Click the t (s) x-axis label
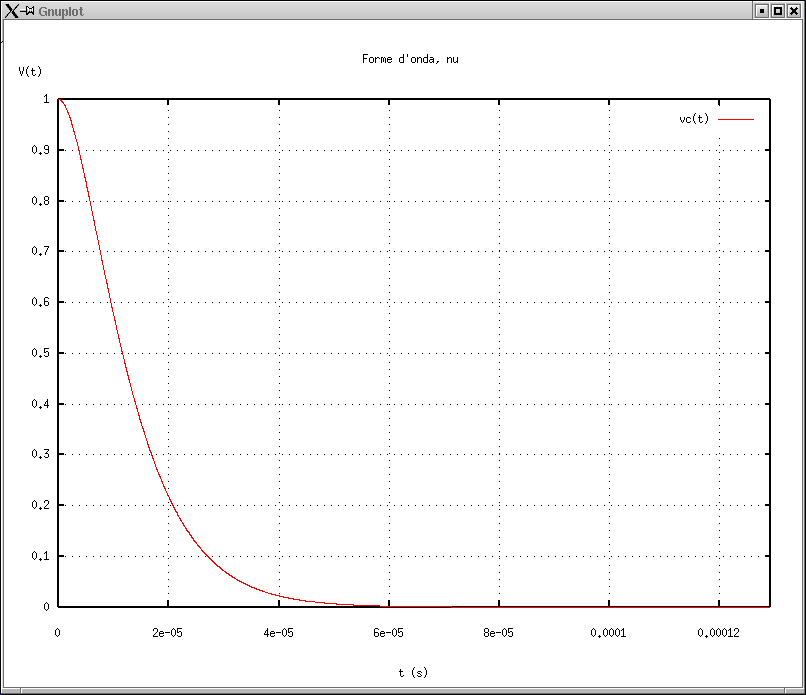This screenshot has width=806, height=695. pos(413,673)
